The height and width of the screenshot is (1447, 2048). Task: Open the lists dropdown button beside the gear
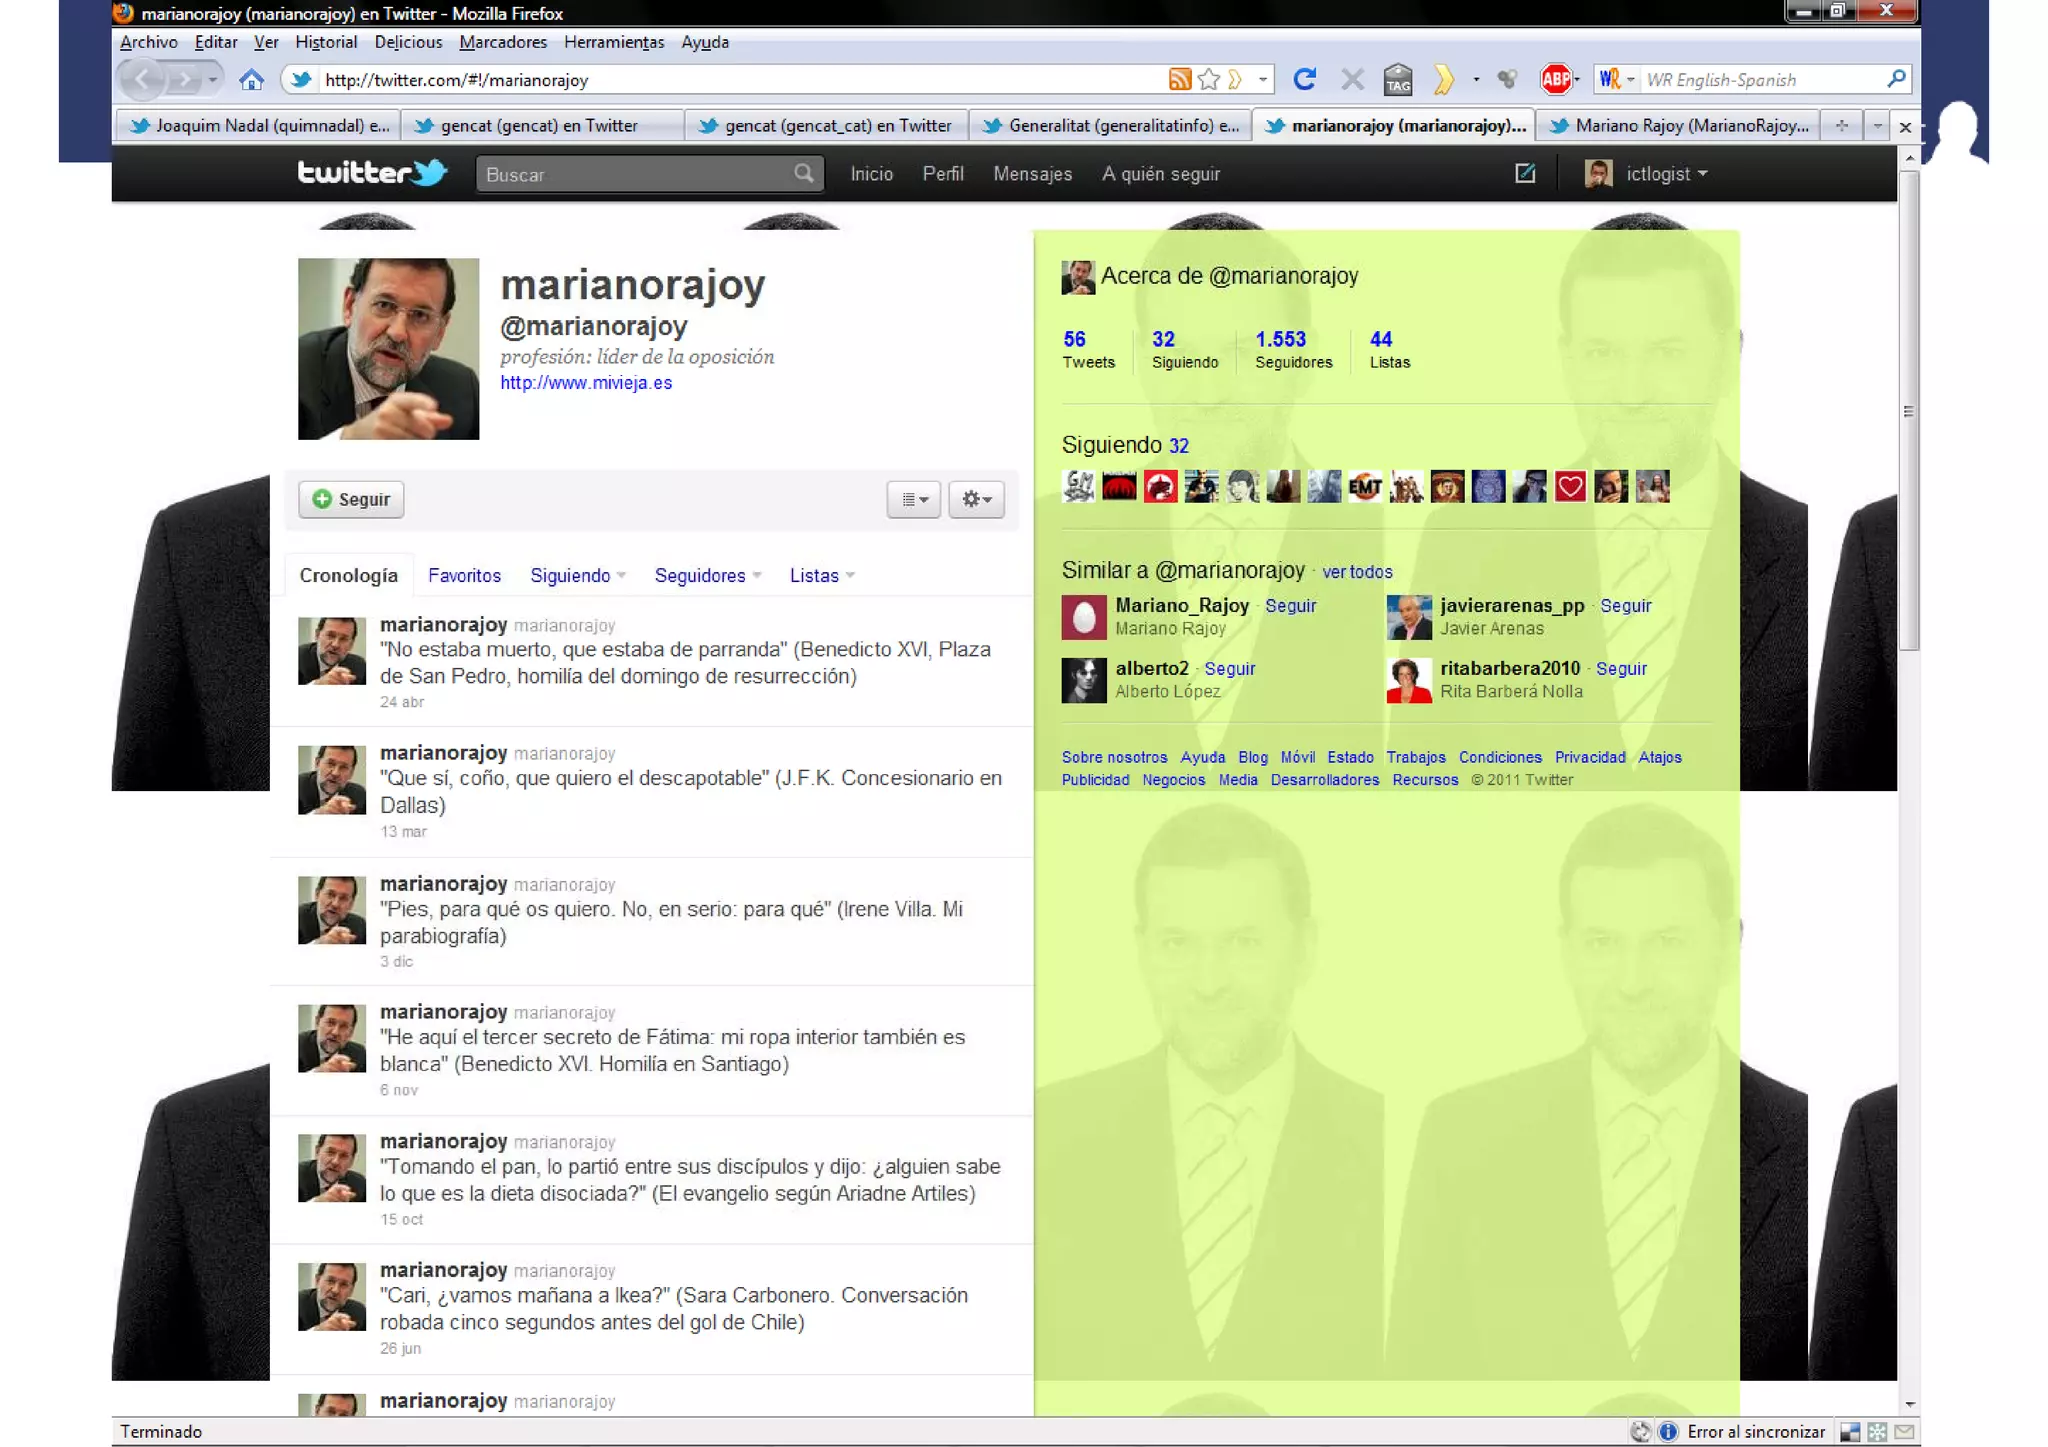(x=913, y=499)
